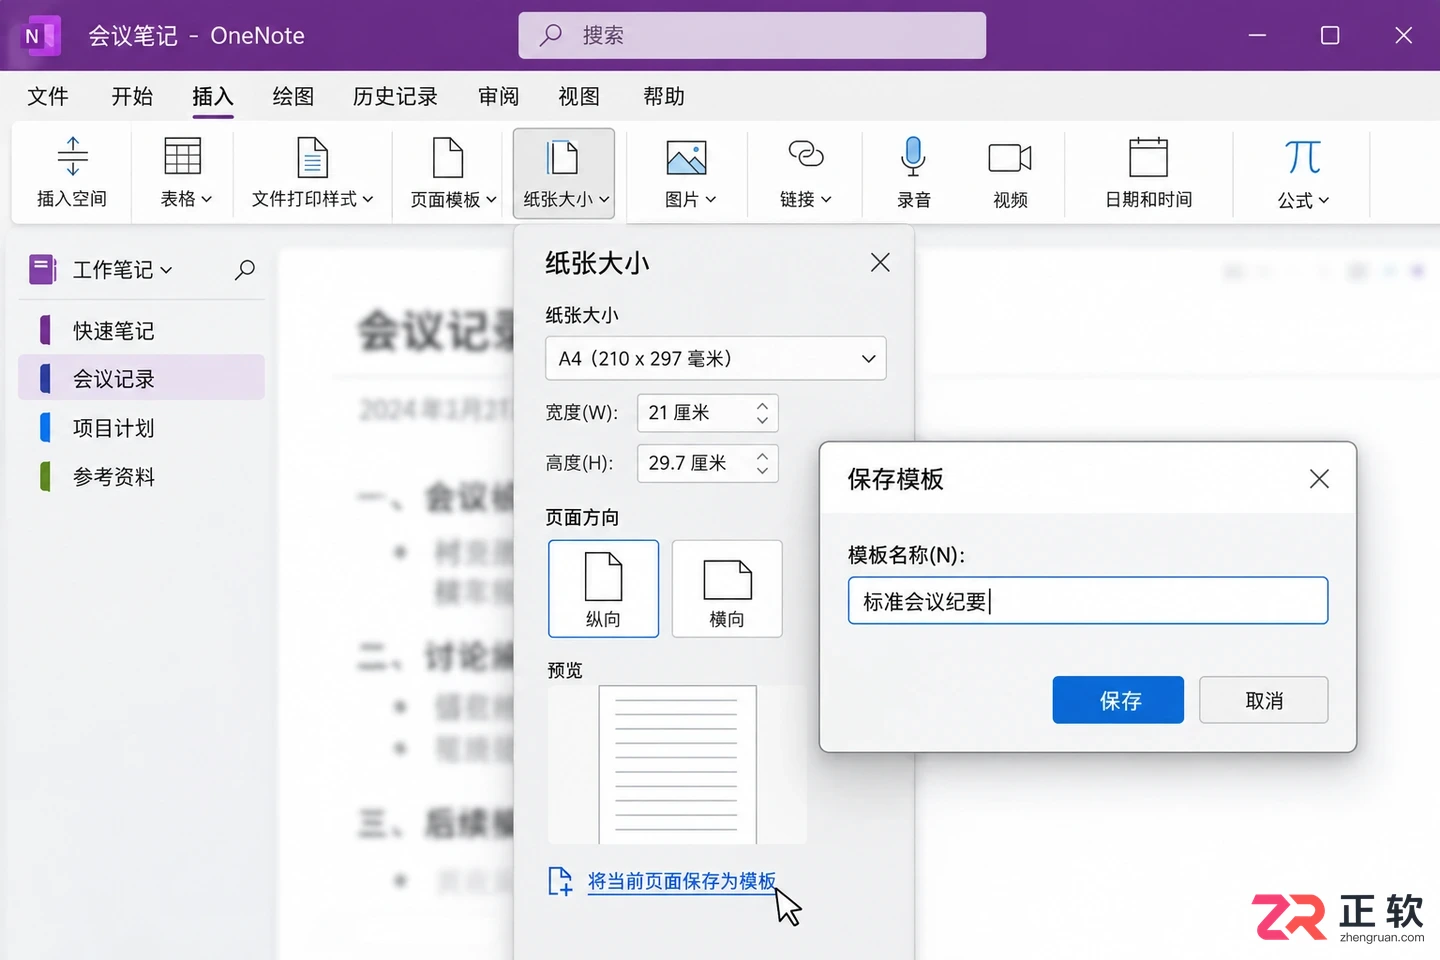Insert Date and Time calendar icon
The image size is (1440, 960).
(1148, 157)
